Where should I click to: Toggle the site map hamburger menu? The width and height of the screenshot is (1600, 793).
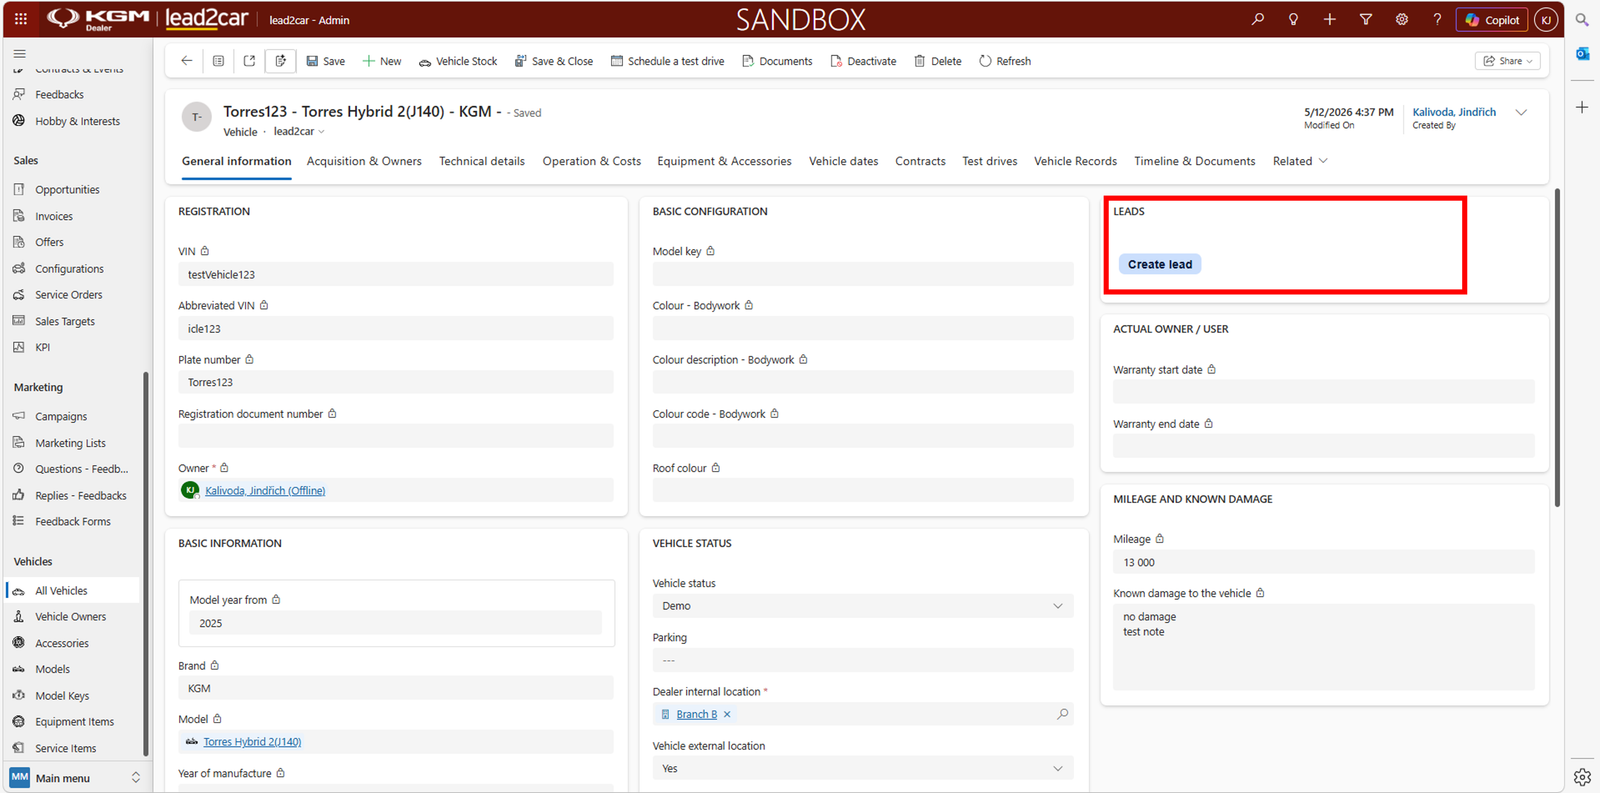point(20,54)
